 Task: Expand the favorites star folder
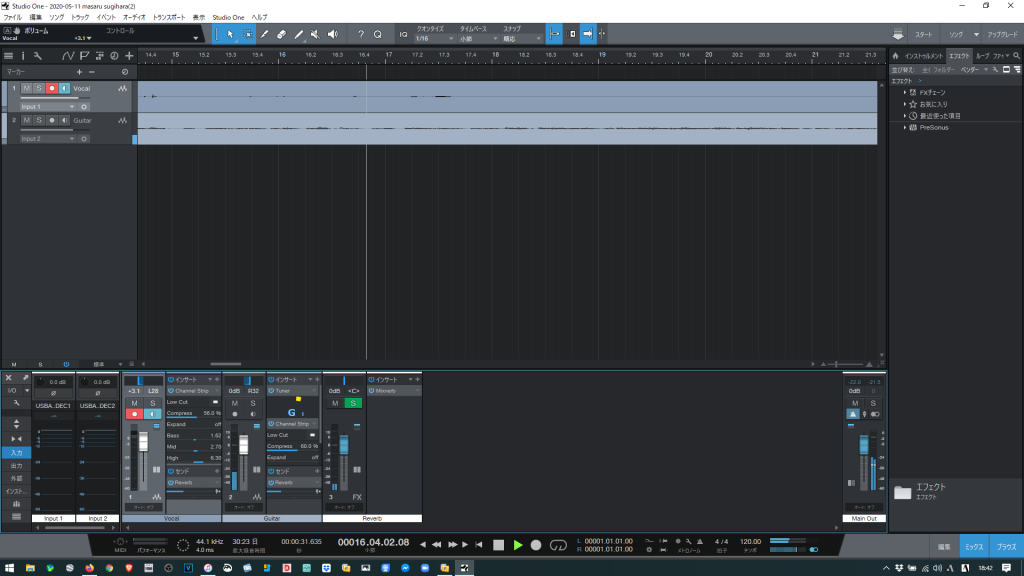tap(905, 104)
